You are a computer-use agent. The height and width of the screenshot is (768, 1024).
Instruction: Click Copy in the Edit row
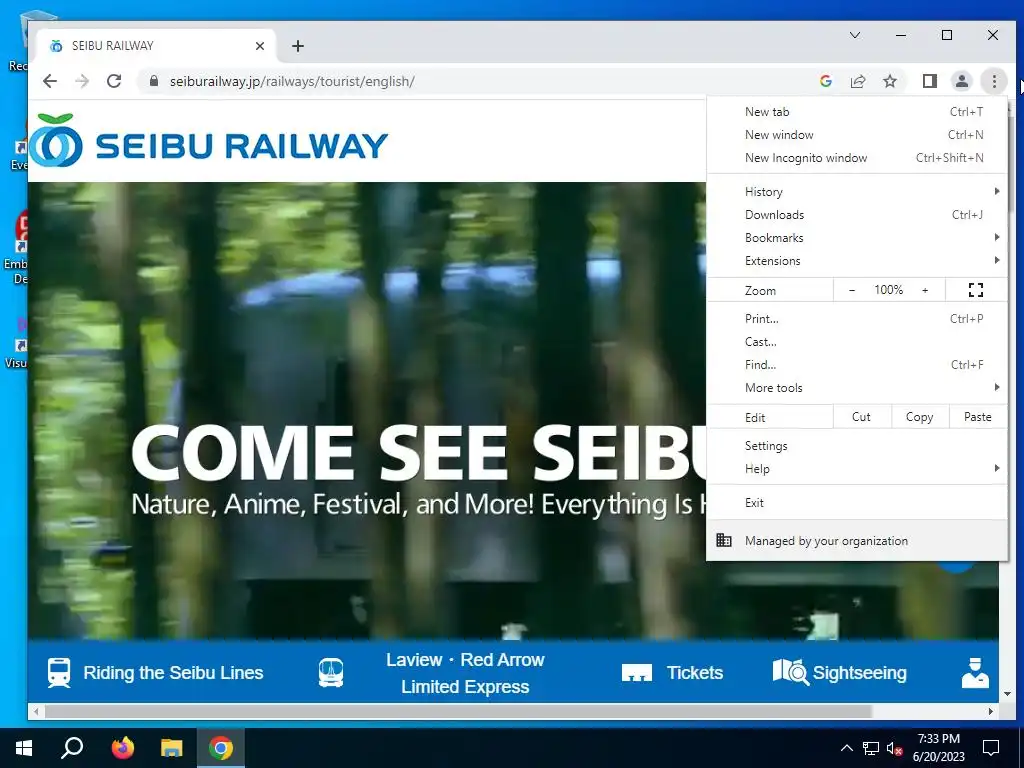point(920,417)
